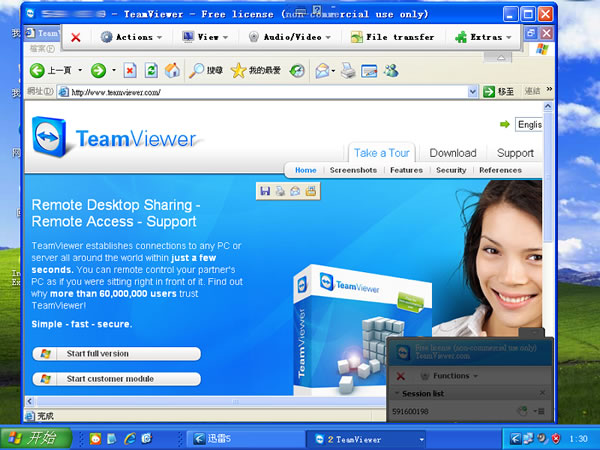Click the network computers icon in system tray
The image size is (600, 450).
tap(528, 439)
